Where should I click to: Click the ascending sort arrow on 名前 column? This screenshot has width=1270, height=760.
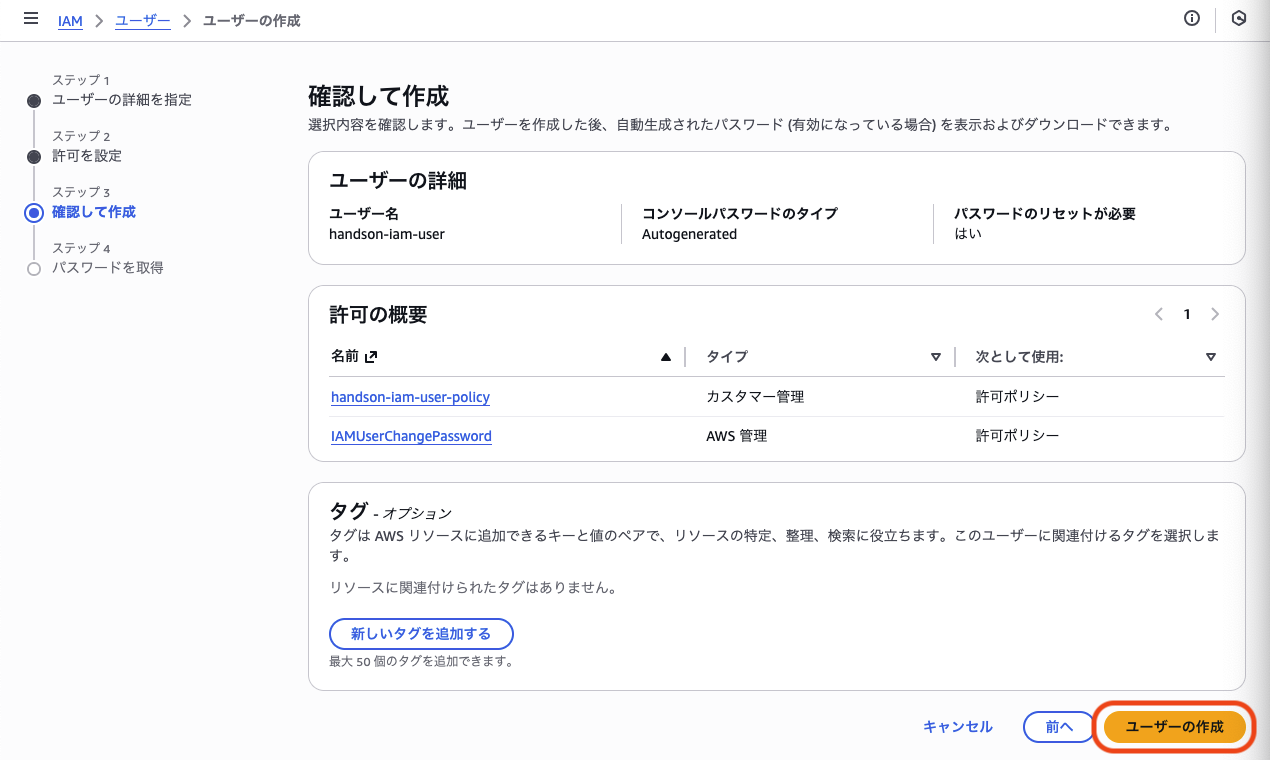pos(666,356)
